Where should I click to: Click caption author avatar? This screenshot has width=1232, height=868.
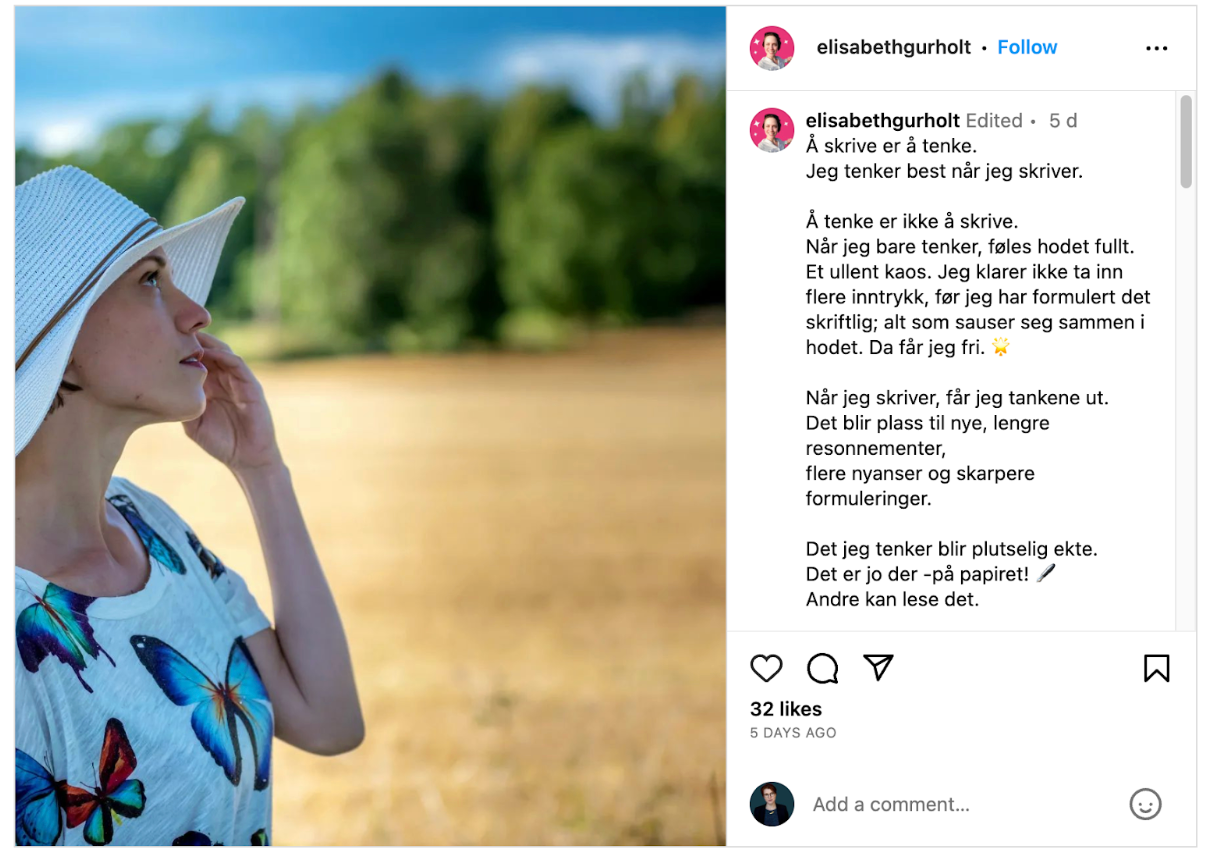[x=772, y=130]
